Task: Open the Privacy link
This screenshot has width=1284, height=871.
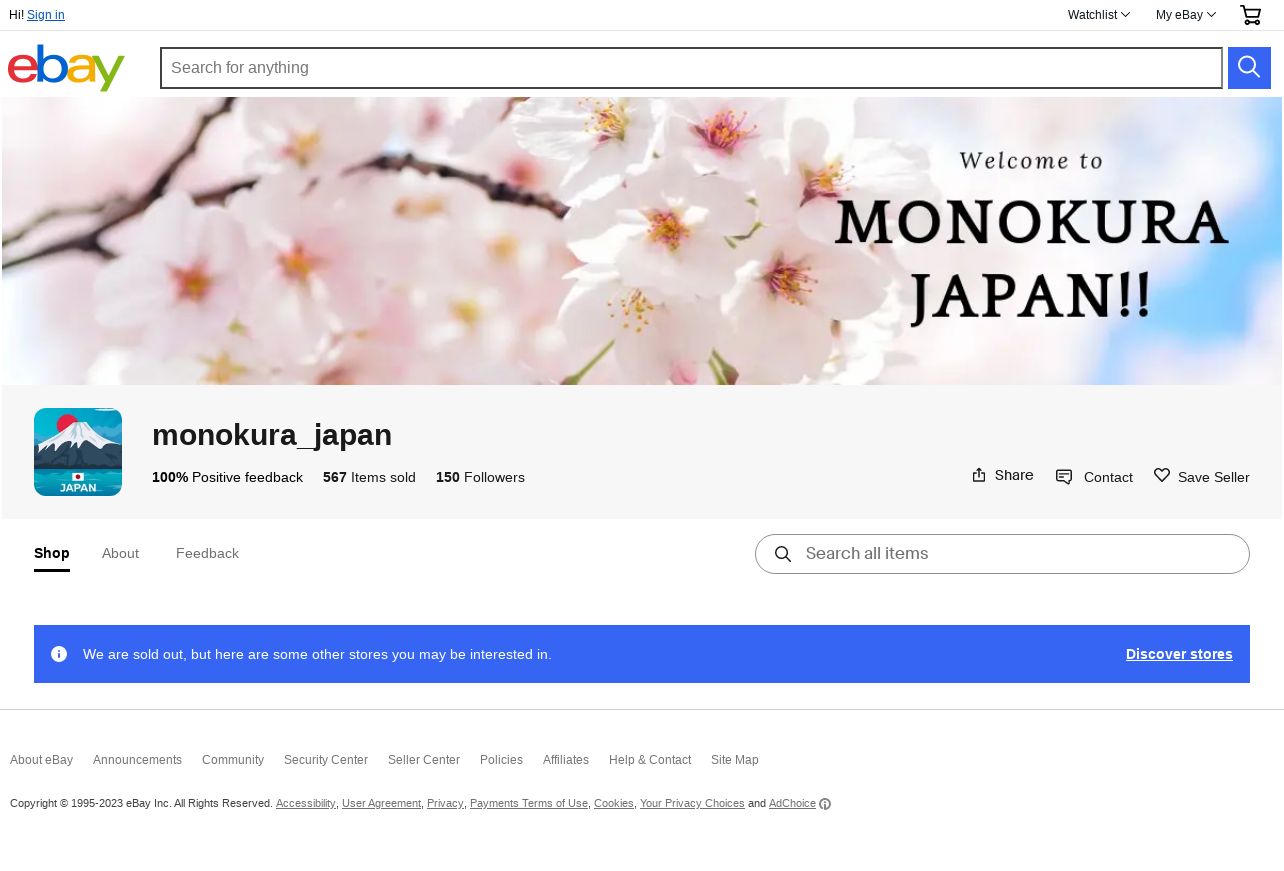Action: tap(445, 803)
